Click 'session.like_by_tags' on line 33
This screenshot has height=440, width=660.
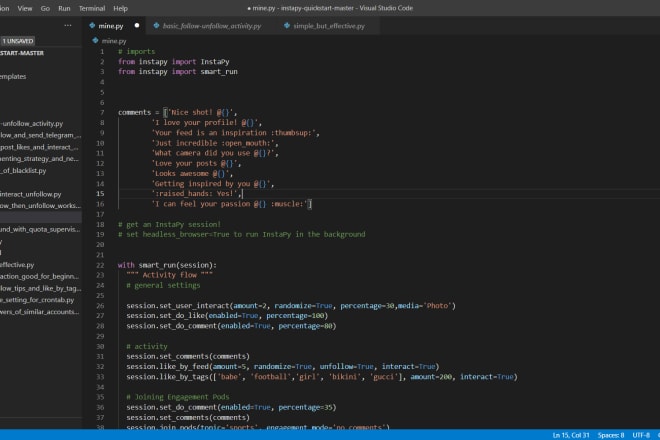coord(167,377)
